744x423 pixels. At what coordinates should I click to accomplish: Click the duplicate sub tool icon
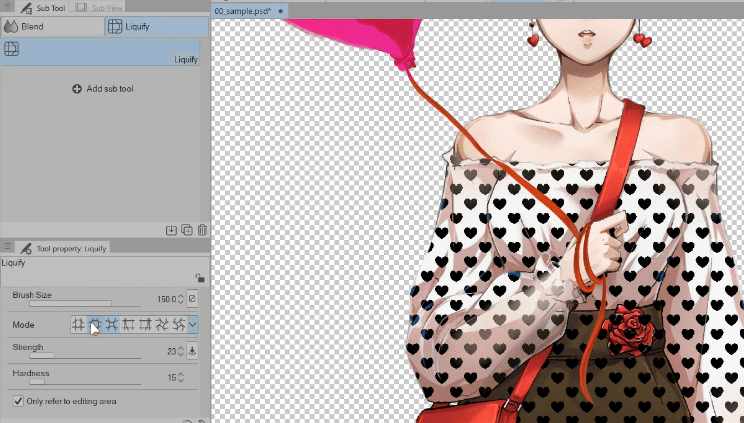187,230
